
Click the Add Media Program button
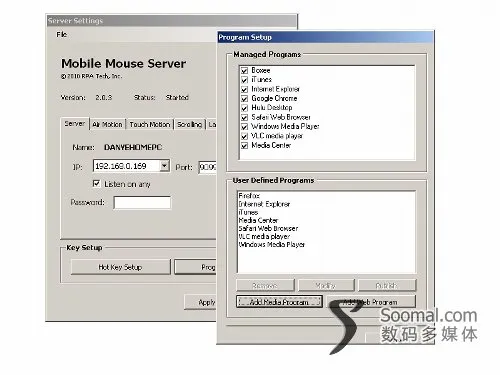279,302
